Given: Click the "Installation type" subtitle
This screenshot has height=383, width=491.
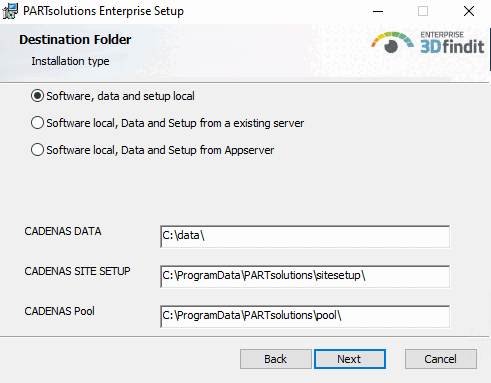Looking at the screenshot, I should pyautogui.click(x=70, y=61).
